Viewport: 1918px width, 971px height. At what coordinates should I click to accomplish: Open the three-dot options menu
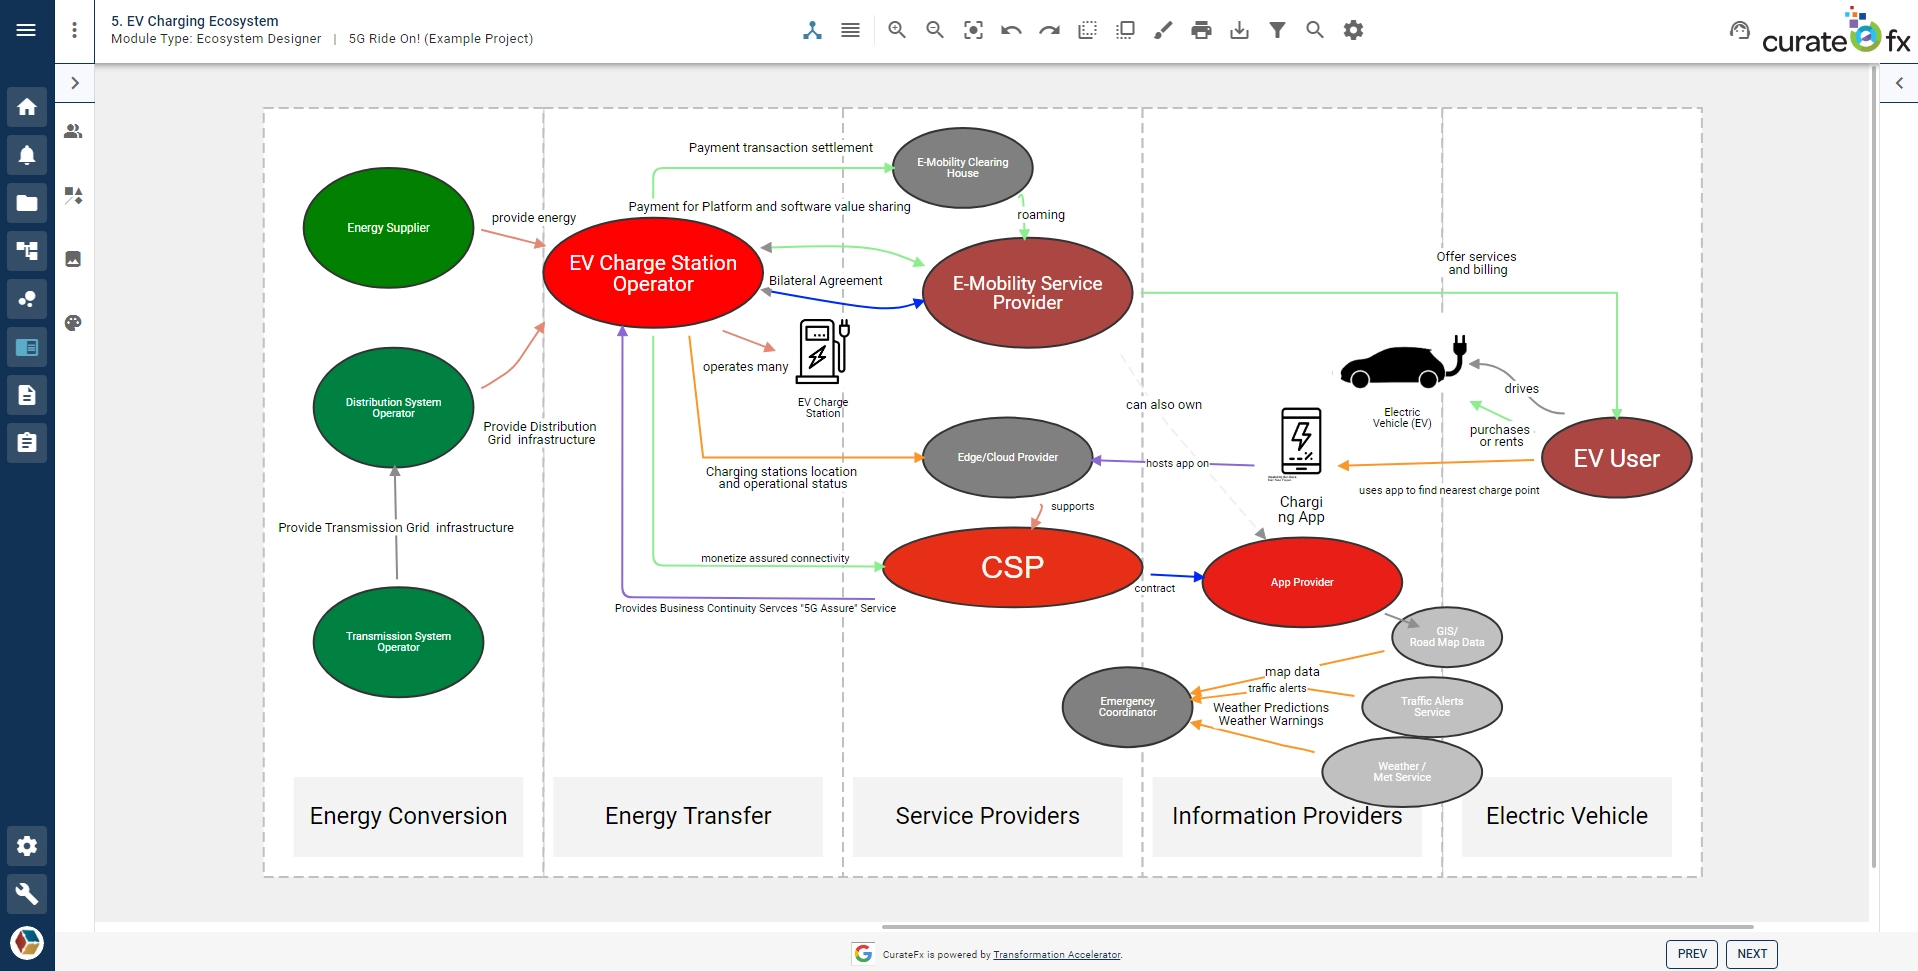[x=74, y=30]
